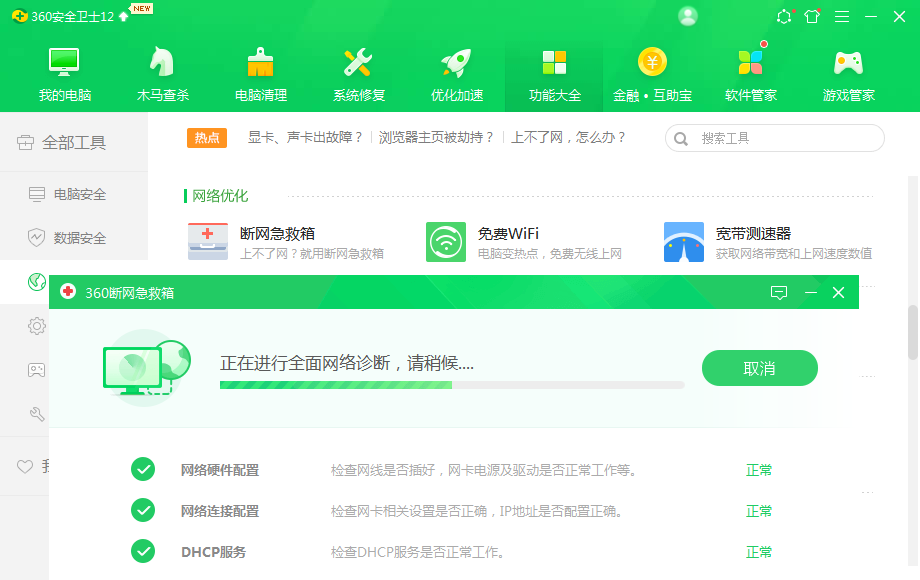Click the gamepad icon in sidebar

[36, 370]
